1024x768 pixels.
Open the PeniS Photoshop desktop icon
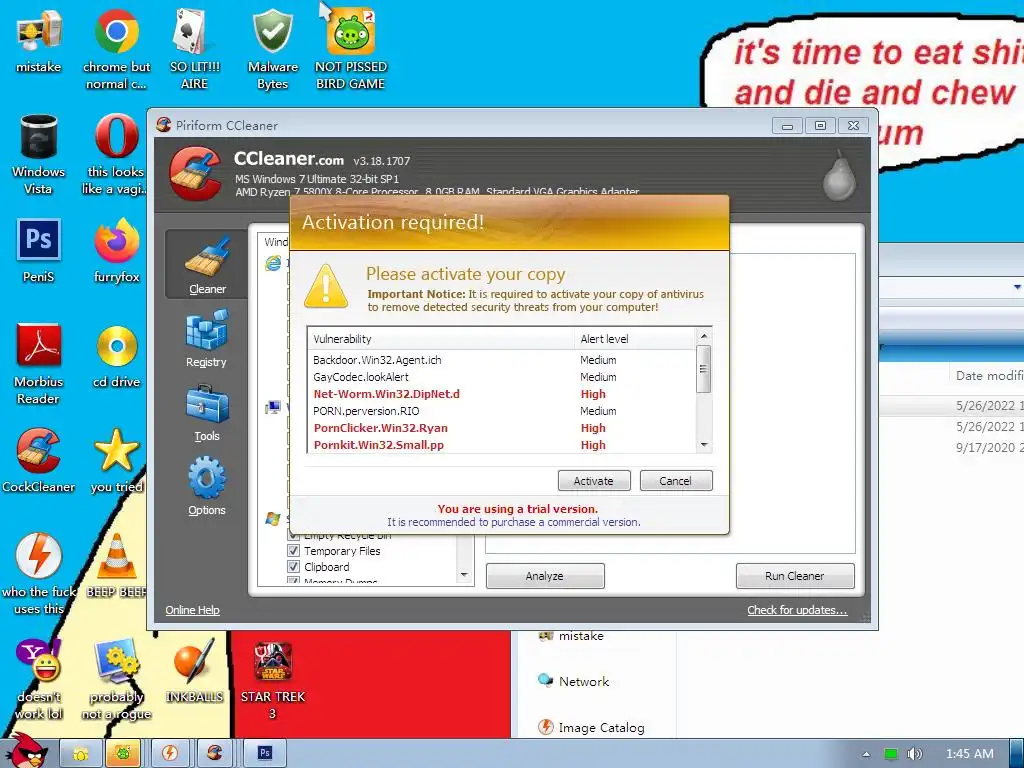tap(39, 251)
